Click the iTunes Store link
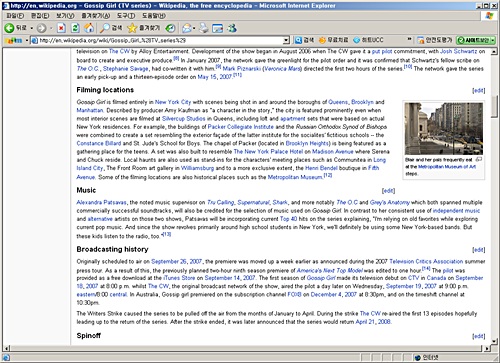 179,278
